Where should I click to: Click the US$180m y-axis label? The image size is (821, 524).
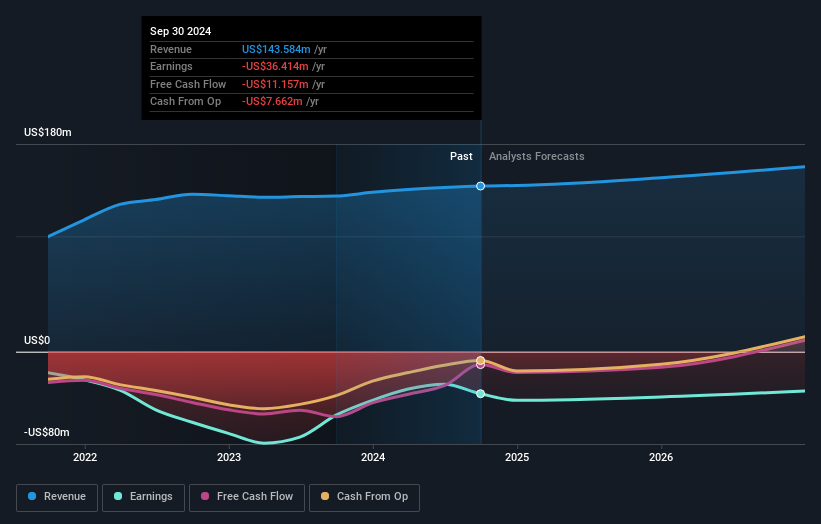click(48, 132)
